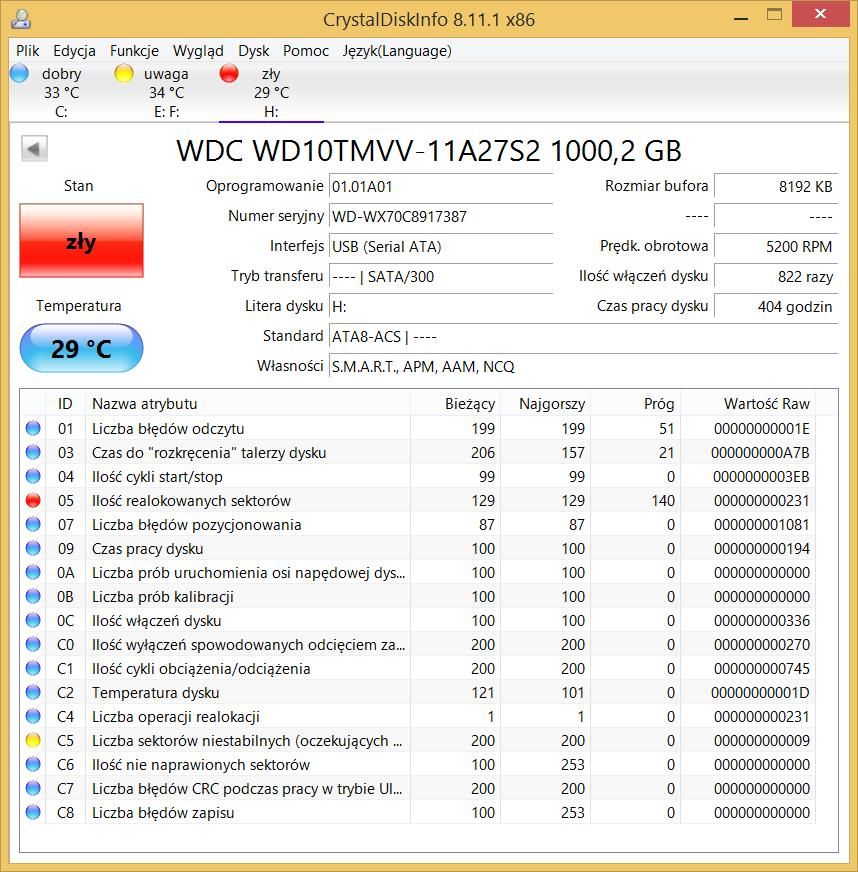Open the Dysk menu

[254, 51]
